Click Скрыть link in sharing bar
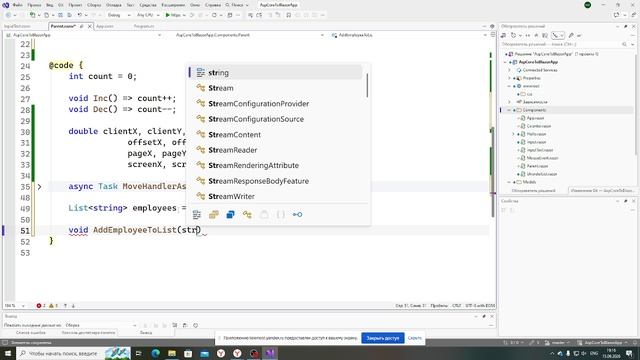 click(x=414, y=338)
